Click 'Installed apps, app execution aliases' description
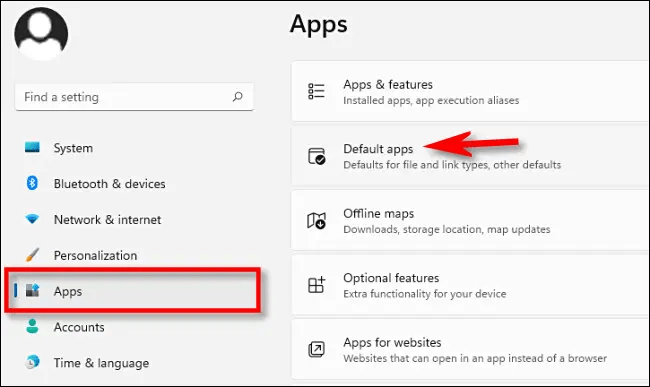Screen dimensions: 650x387 coord(431,101)
